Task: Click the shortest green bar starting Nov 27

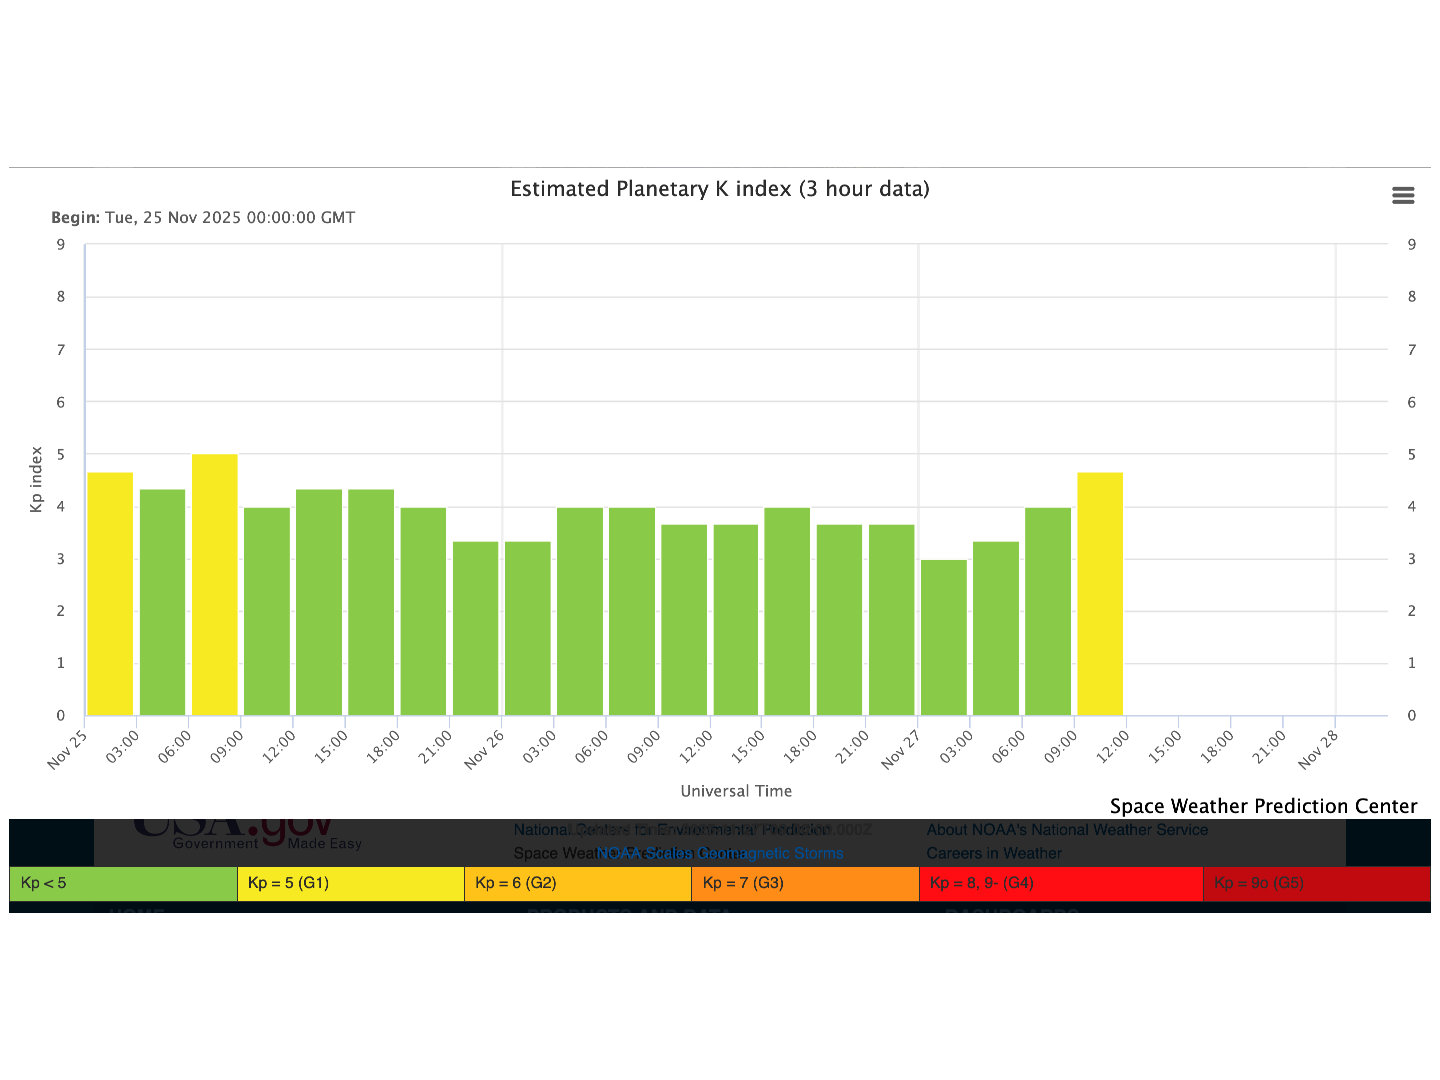Action: 944,638
